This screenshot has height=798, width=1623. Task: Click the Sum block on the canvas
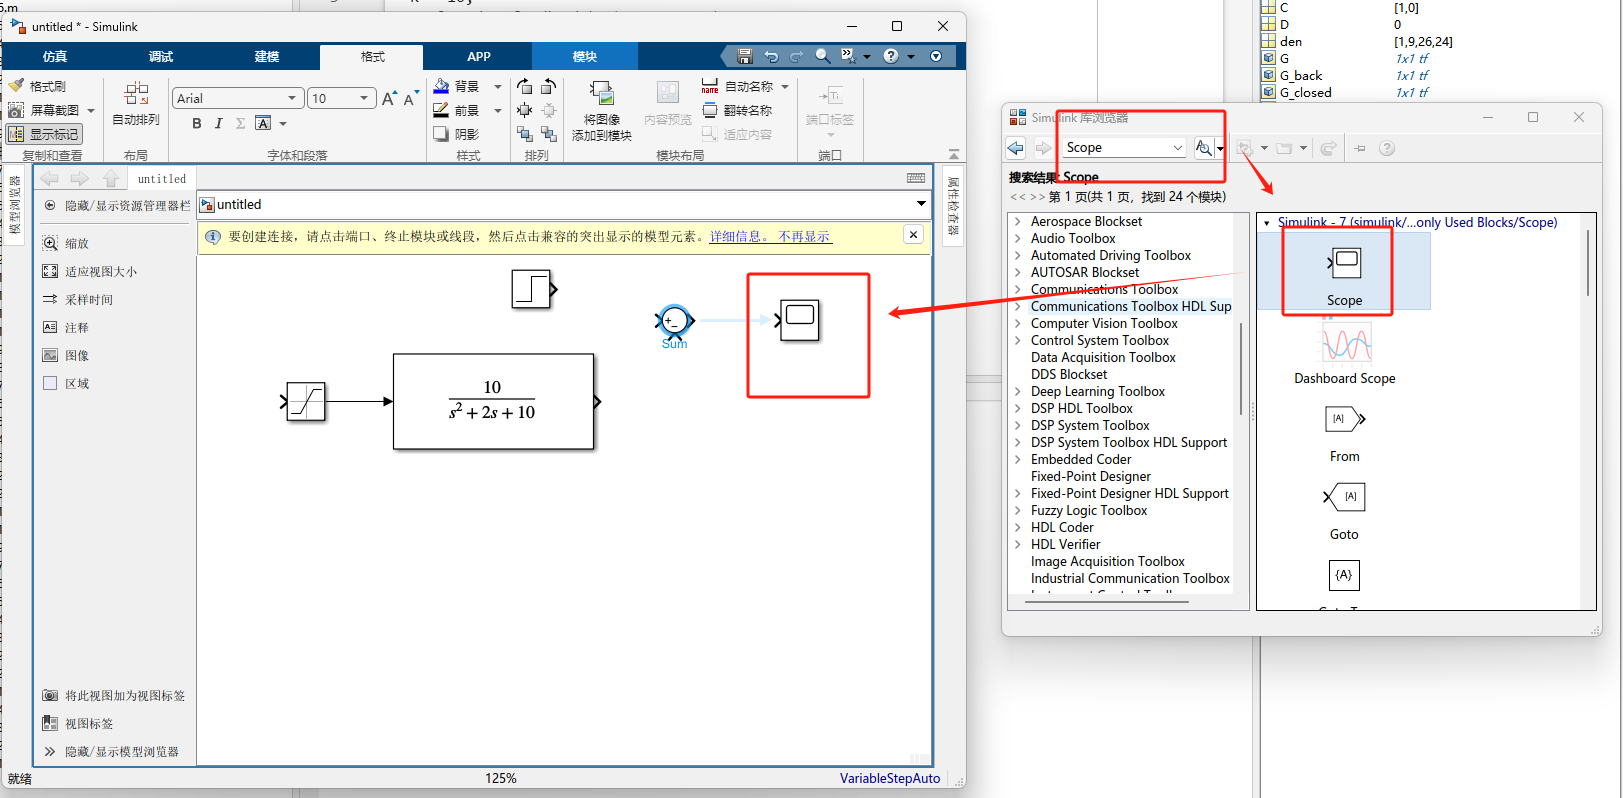[x=674, y=321]
